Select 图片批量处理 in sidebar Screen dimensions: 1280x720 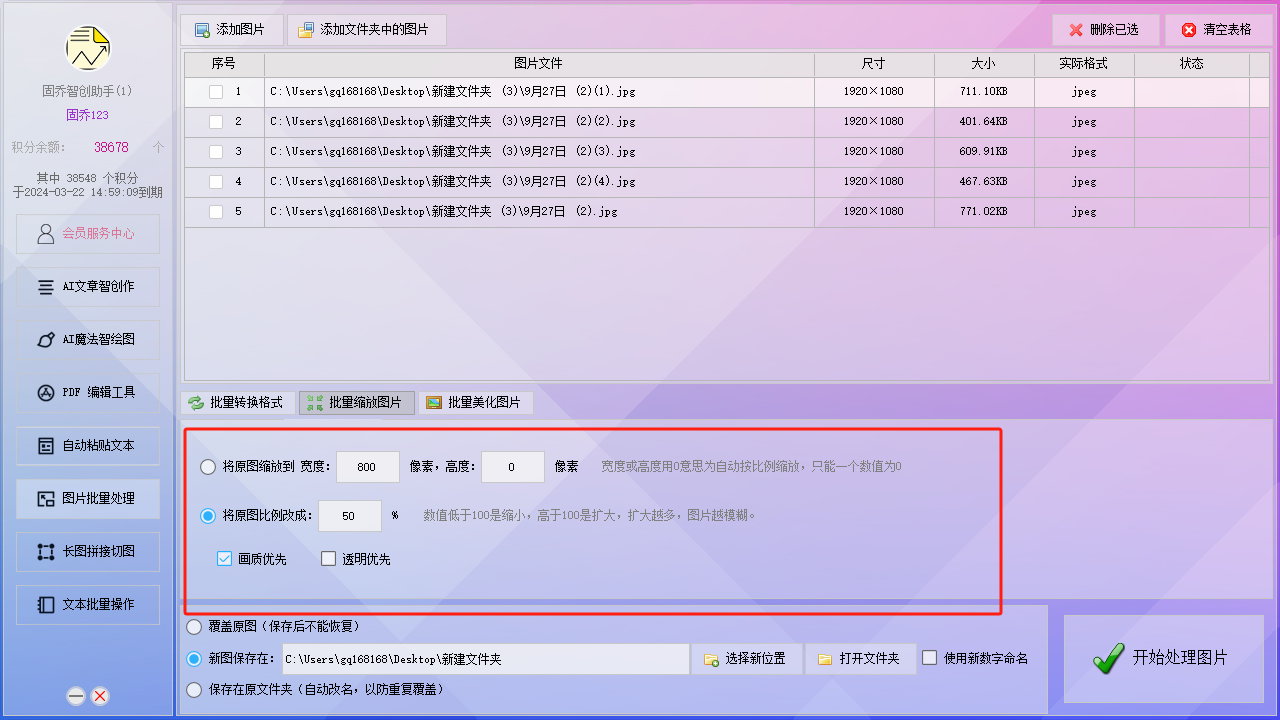tap(88, 498)
